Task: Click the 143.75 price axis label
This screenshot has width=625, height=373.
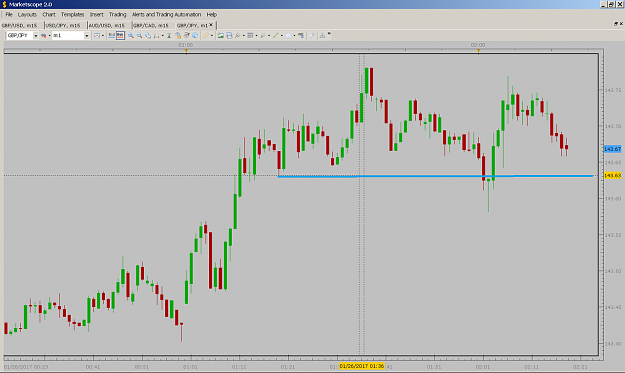Action: click(x=613, y=90)
